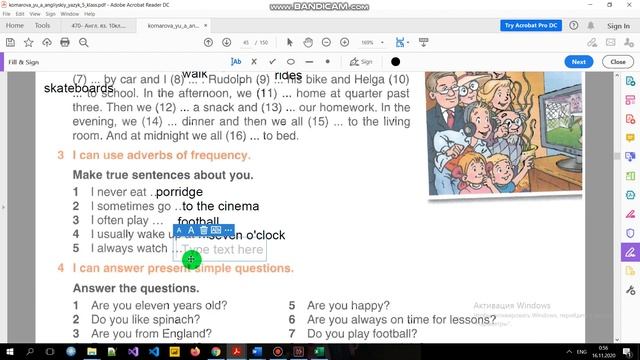Print the document with printer icon
This screenshot has width=640, height=360.
click(x=65, y=42)
